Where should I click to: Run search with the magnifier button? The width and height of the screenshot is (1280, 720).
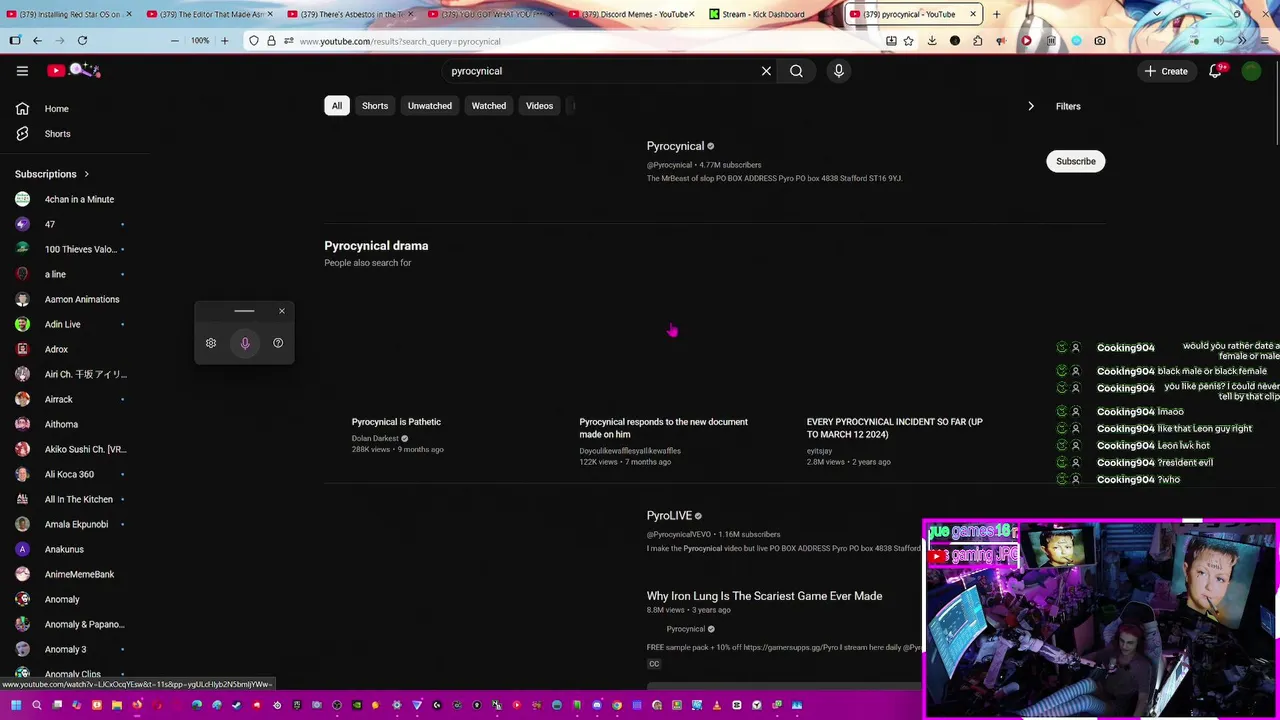796,71
